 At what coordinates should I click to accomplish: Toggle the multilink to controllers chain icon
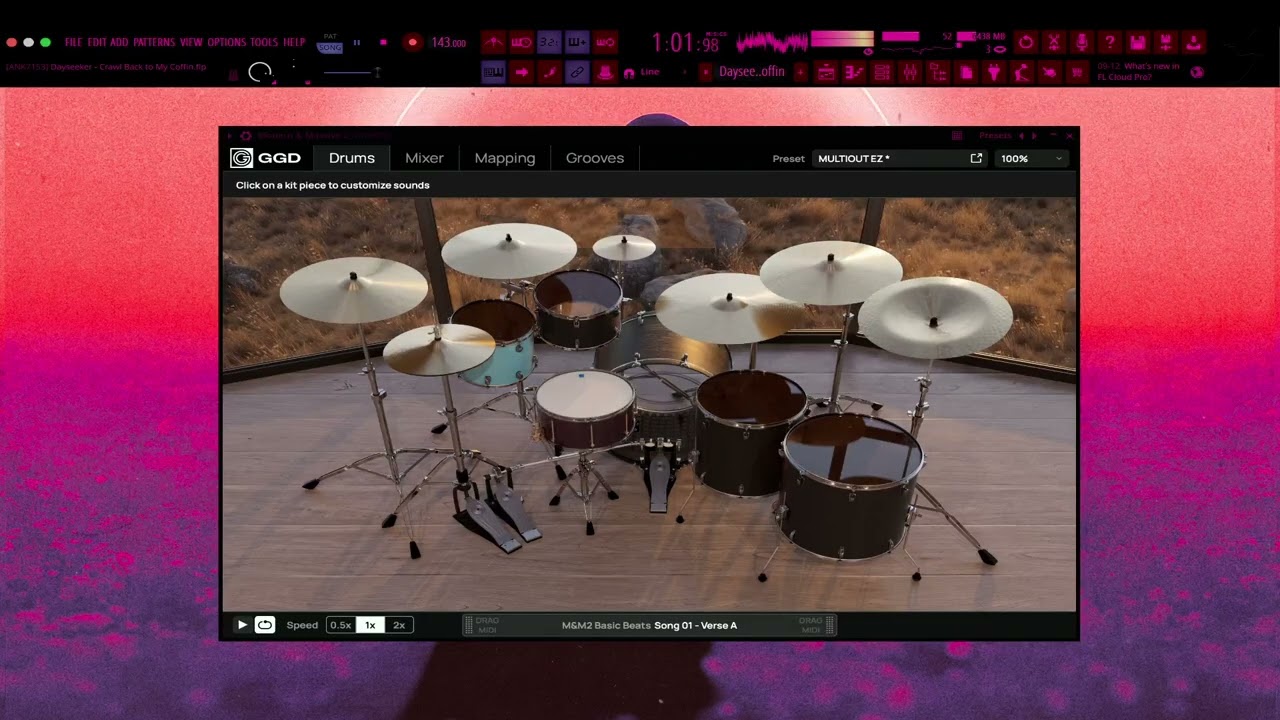578,72
